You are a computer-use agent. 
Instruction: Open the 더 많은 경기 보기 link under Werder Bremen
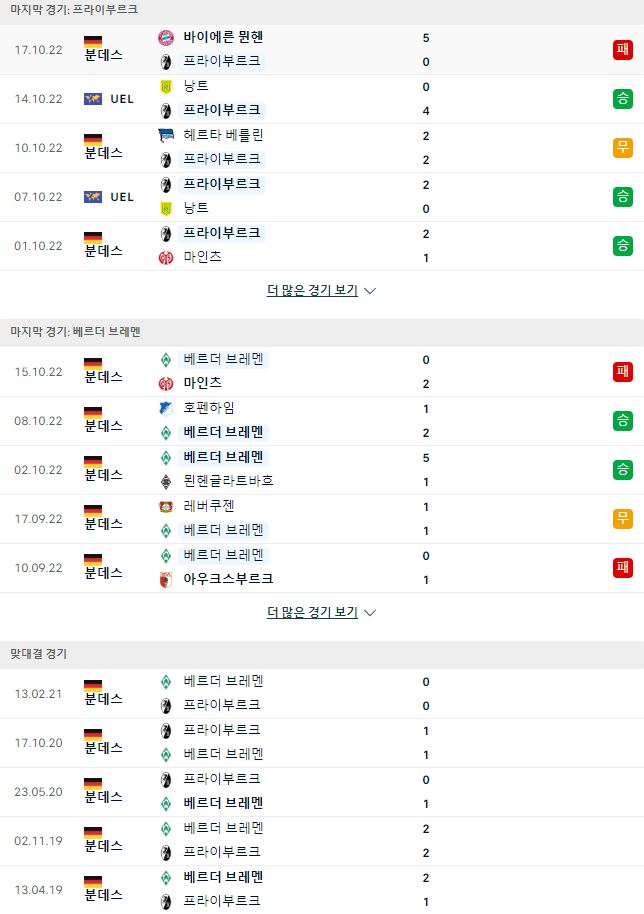[312, 612]
